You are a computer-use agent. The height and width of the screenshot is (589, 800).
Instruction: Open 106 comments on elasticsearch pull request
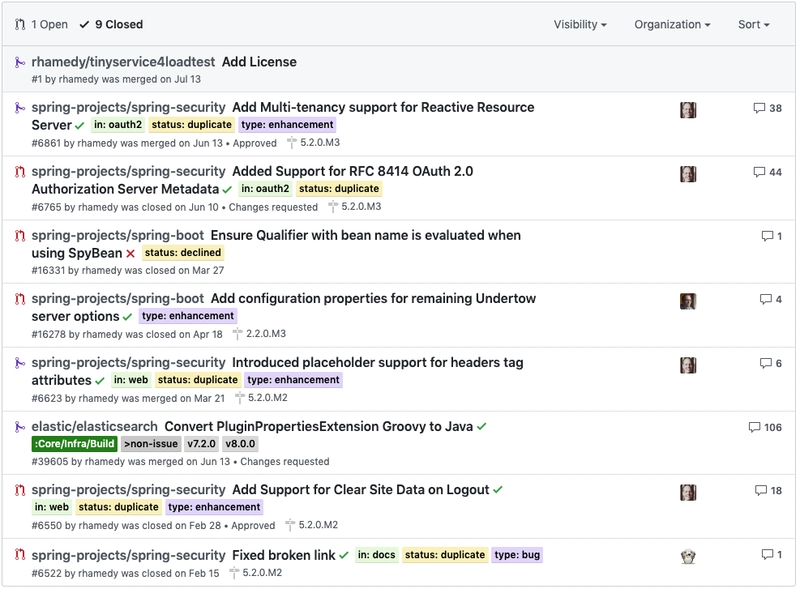pos(765,427)
